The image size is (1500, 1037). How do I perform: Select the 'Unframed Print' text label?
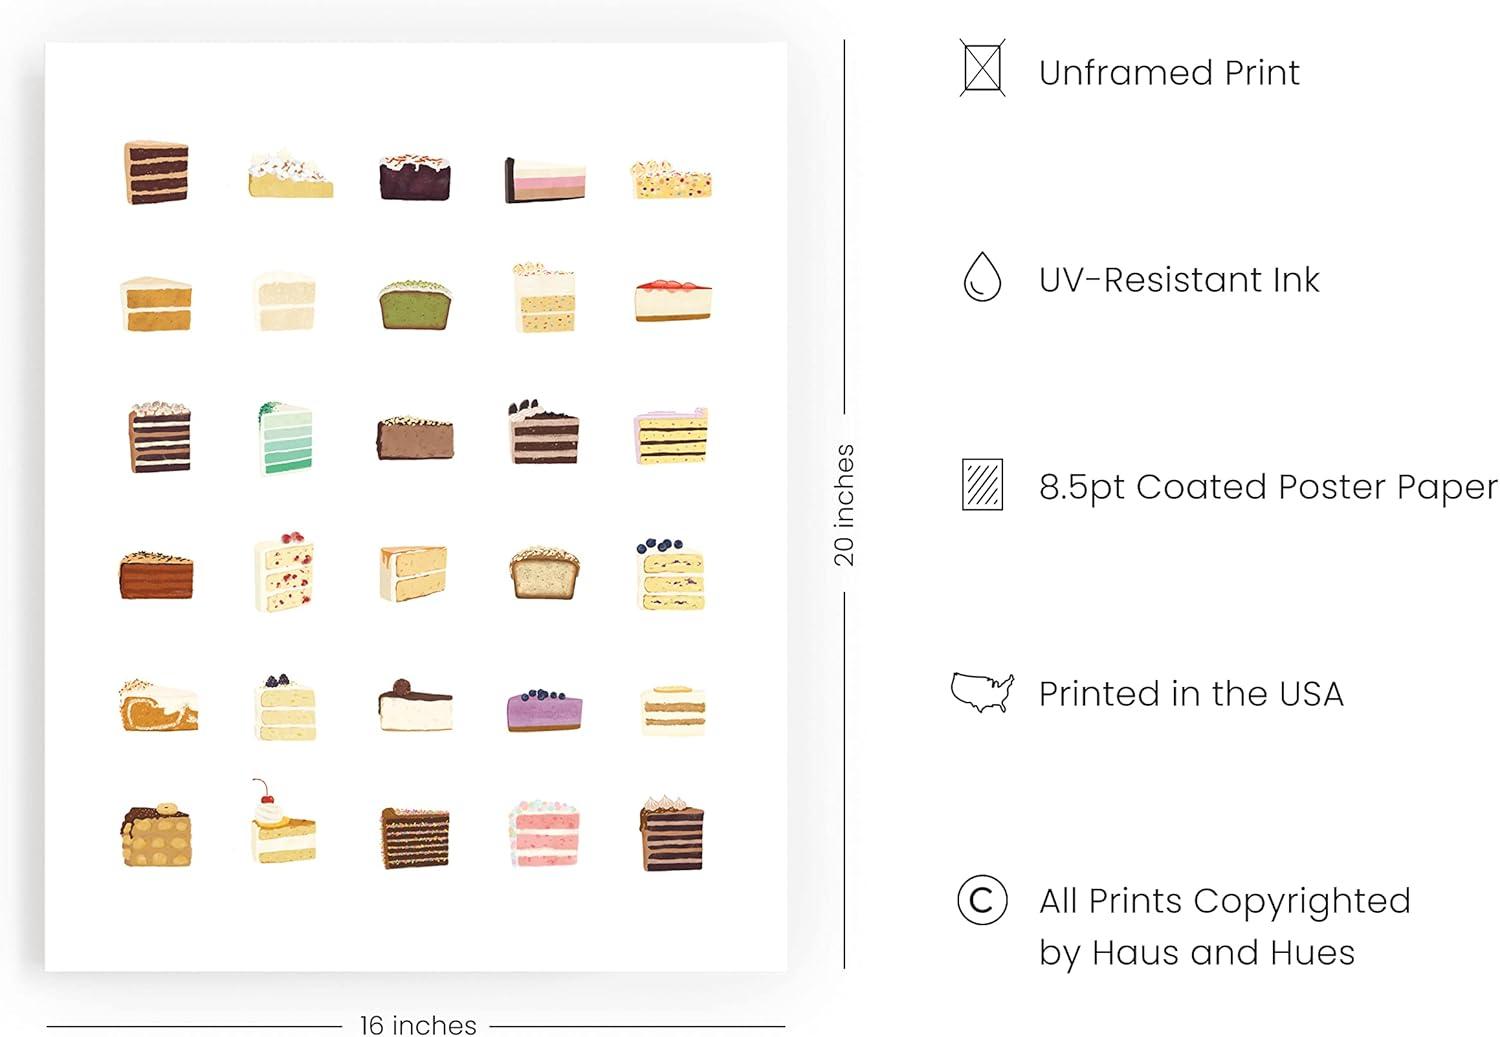click(1169, 73)
